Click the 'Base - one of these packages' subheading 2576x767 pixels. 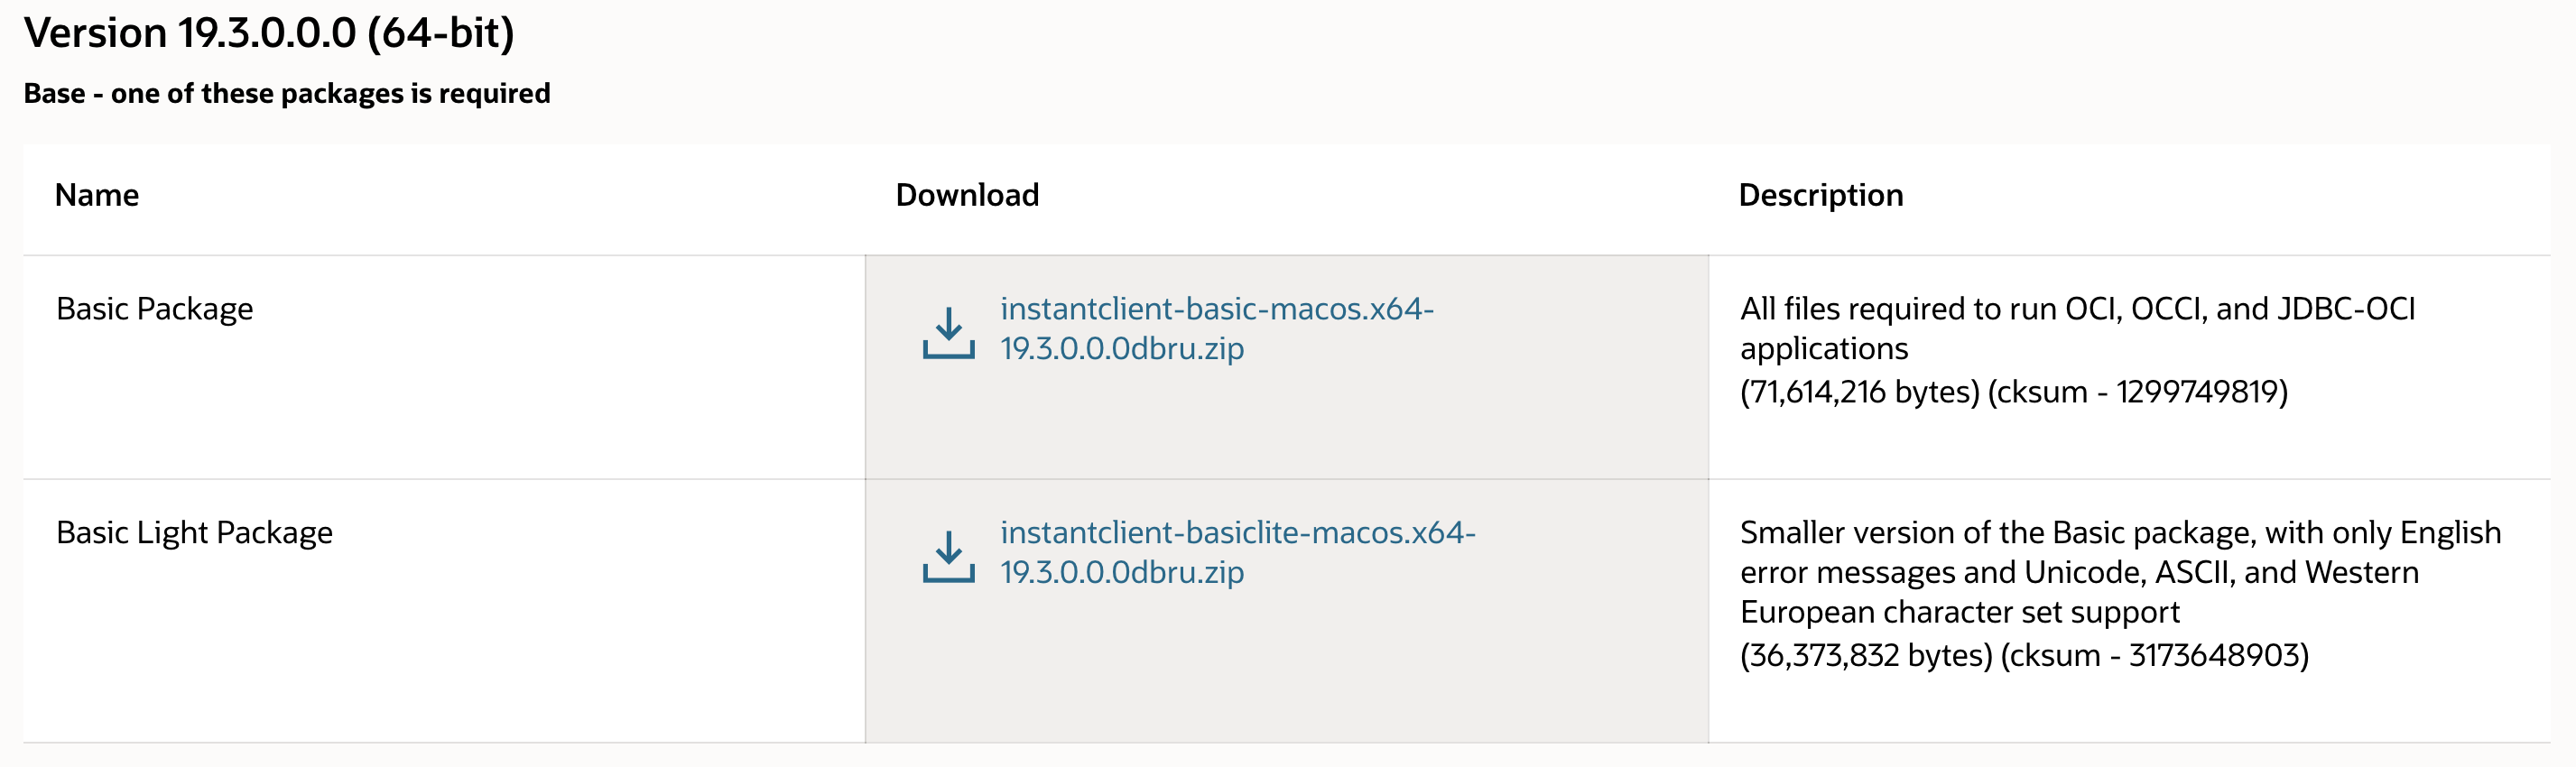coord(287,93)
